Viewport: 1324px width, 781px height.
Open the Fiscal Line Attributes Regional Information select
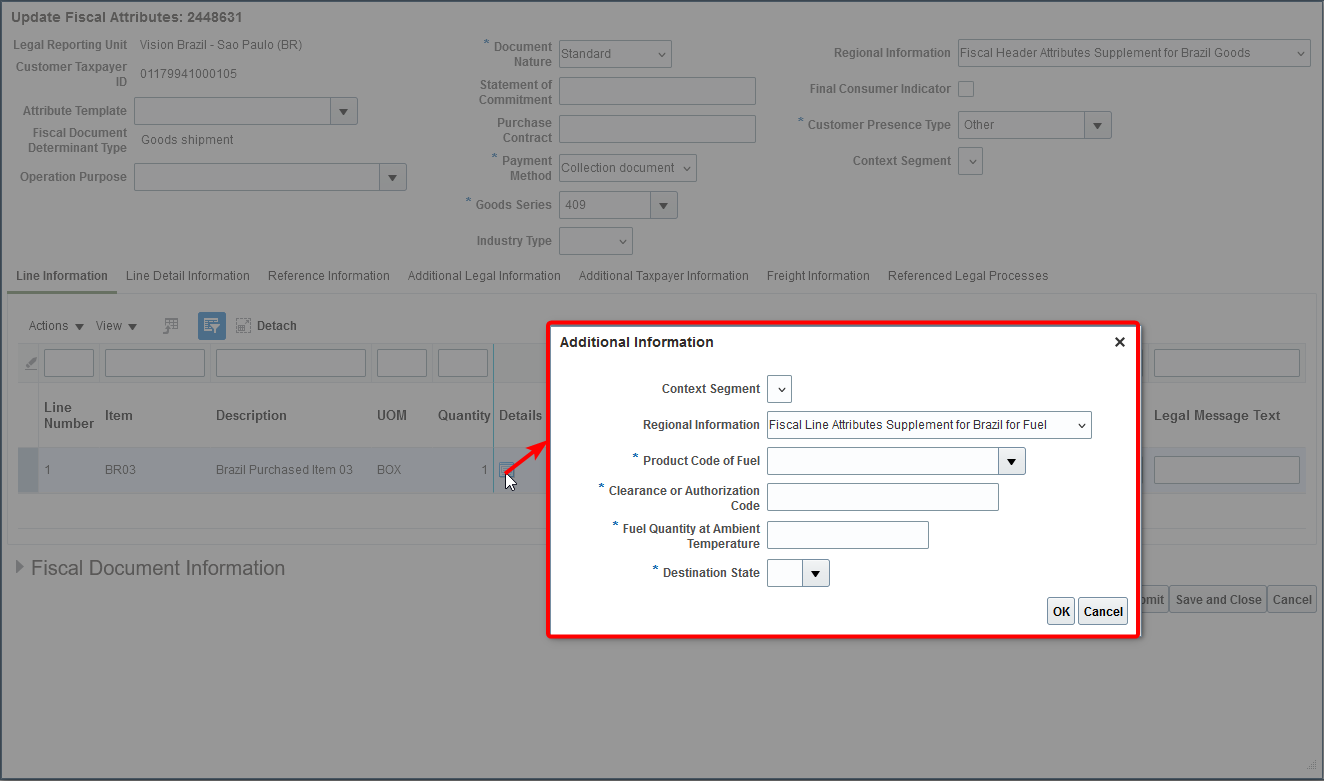(x=929, y=425)
